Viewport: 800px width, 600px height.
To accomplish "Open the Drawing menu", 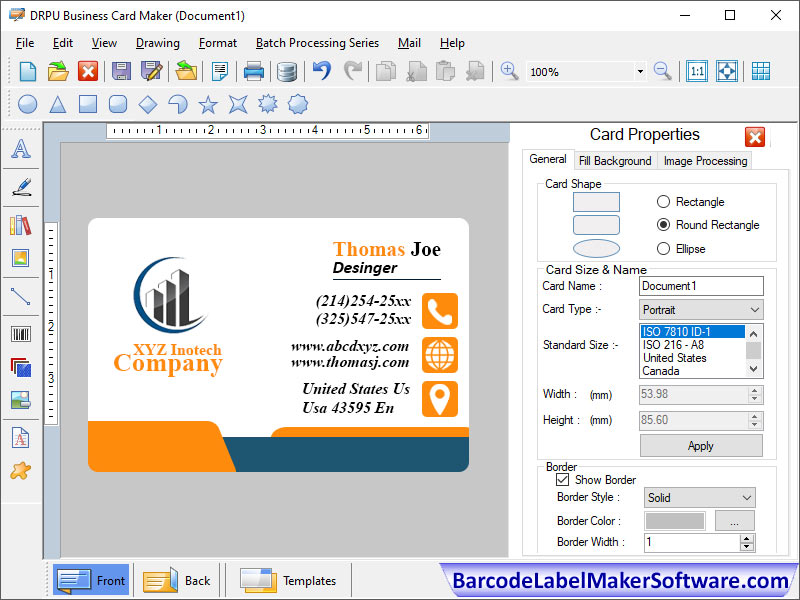I will (x=158, y=43).
